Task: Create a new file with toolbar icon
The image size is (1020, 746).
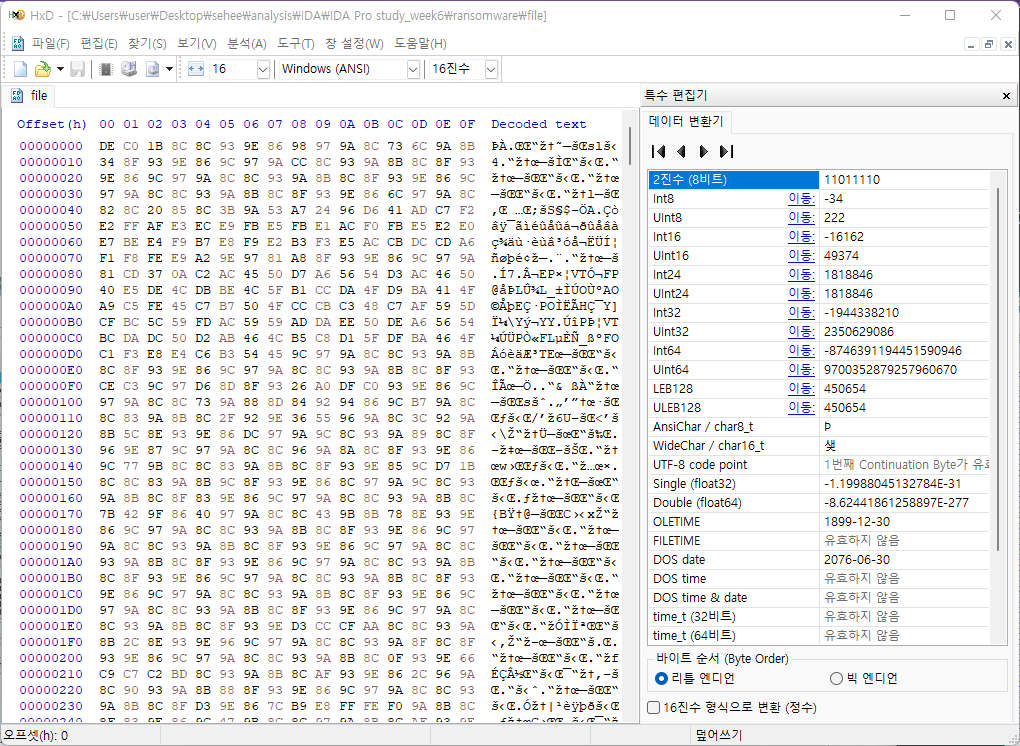Action: coord(20,69)
